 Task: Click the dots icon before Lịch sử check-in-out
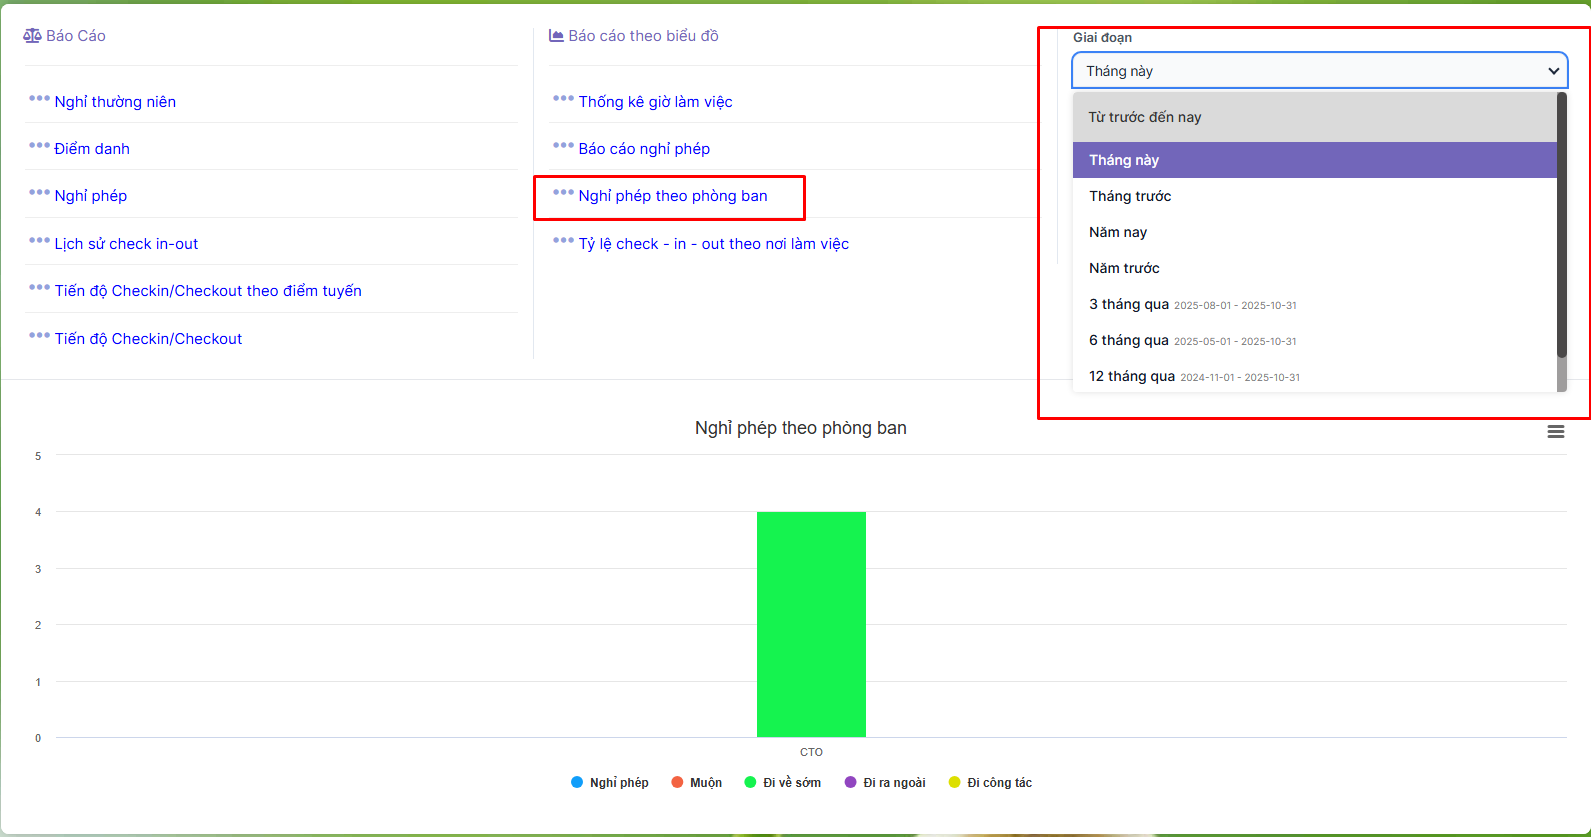point(39,241)
